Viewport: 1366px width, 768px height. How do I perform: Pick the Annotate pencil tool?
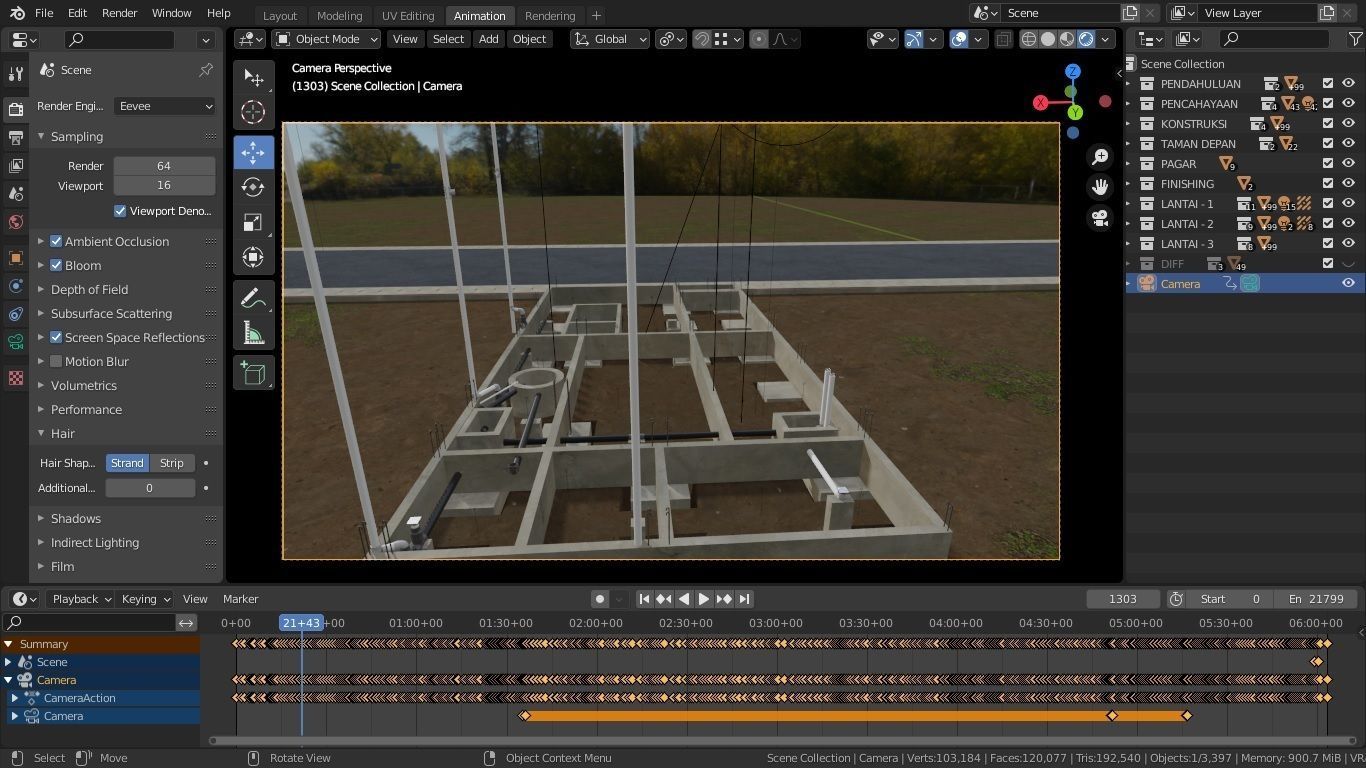pyautogui.click(x=253, y=298)
